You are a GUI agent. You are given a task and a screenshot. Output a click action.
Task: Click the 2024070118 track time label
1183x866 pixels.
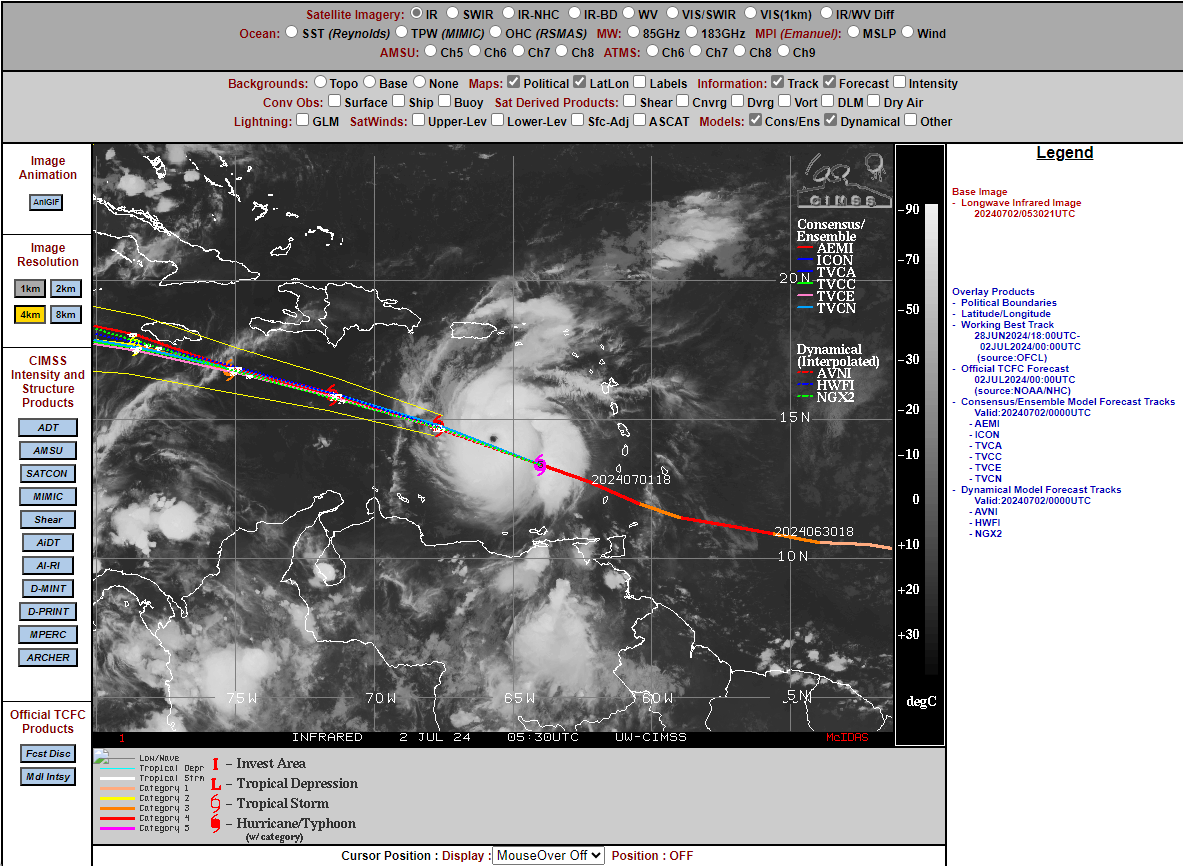click(631, 479)
